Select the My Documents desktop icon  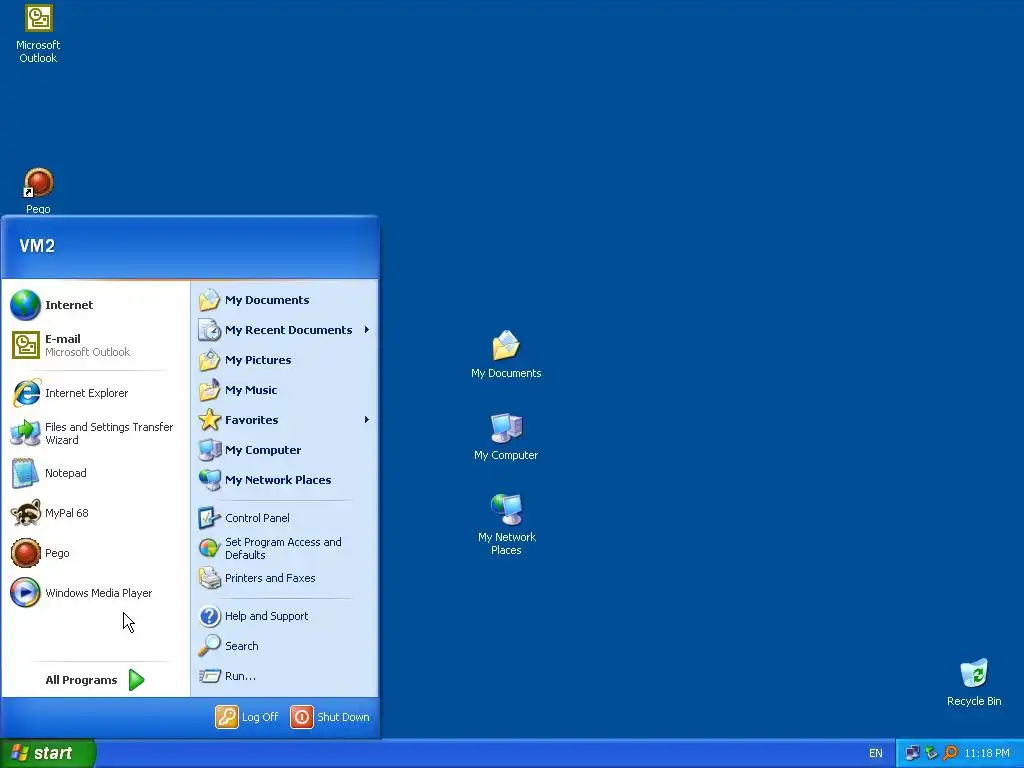[506, 346]
